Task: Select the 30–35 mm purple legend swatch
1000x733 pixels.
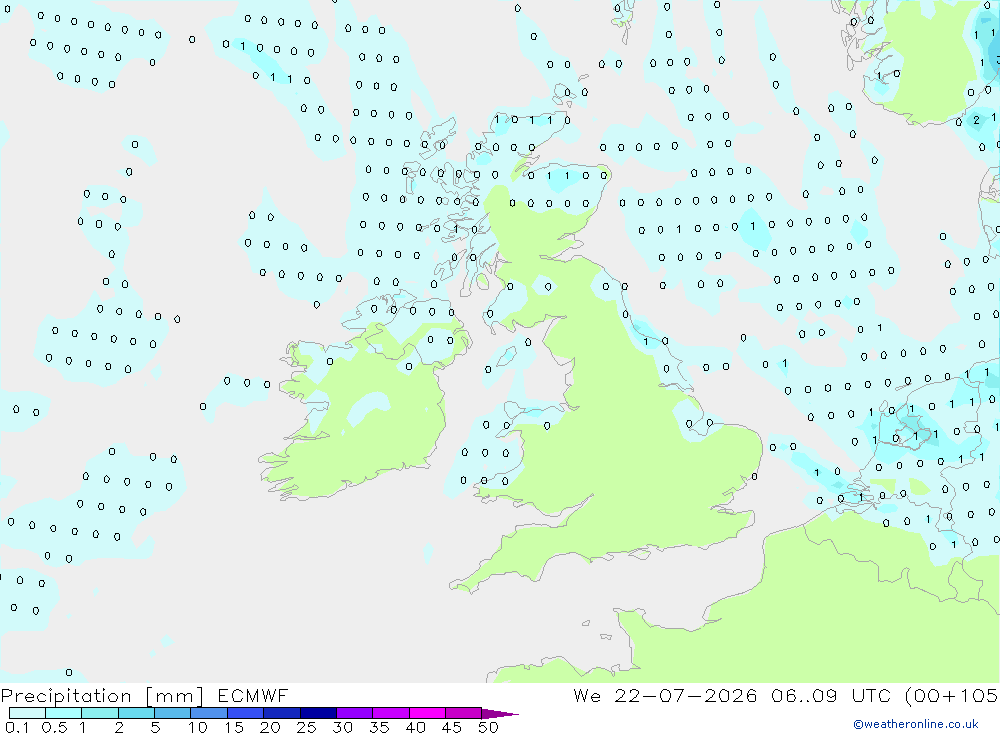Action: click(x=355, y=713)
